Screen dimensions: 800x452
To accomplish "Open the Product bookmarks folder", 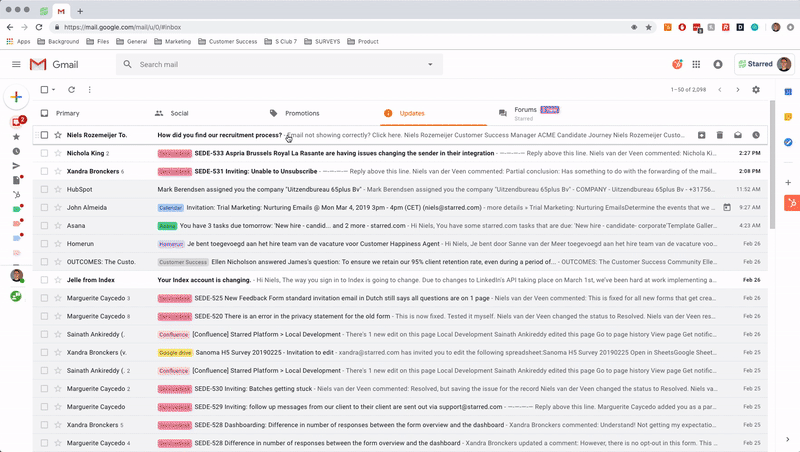I will [x=363, y=41].
